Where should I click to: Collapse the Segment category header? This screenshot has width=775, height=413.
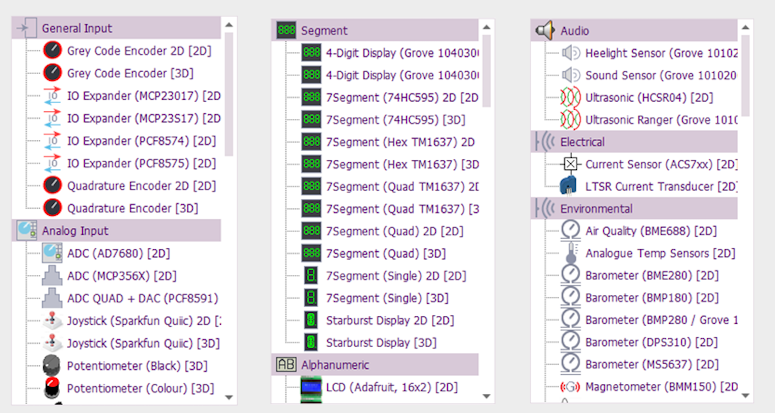click(x=324, y=31)
